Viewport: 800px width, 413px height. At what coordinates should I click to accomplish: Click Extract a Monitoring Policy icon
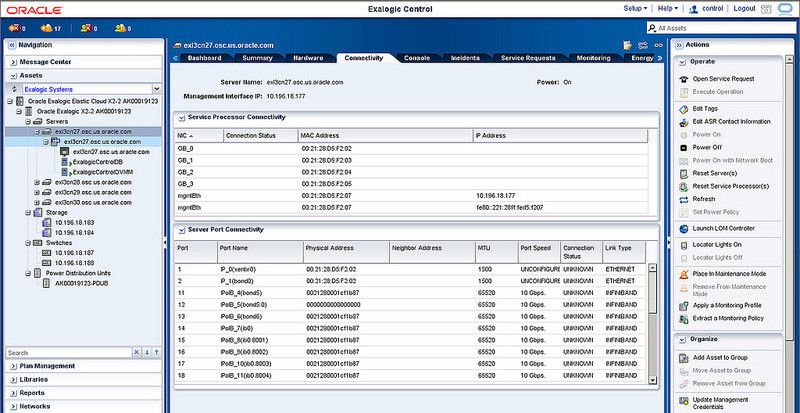click(684, 319)
